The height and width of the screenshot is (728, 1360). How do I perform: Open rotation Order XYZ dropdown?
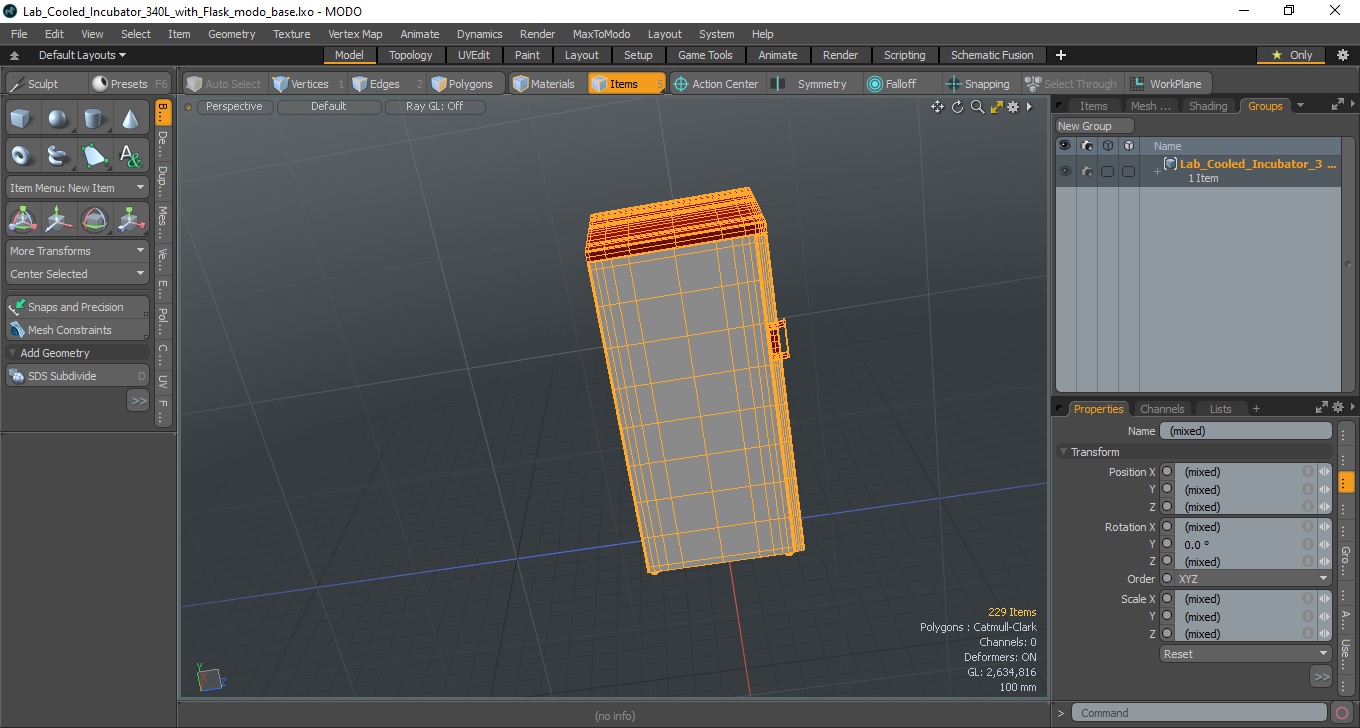1246,579
